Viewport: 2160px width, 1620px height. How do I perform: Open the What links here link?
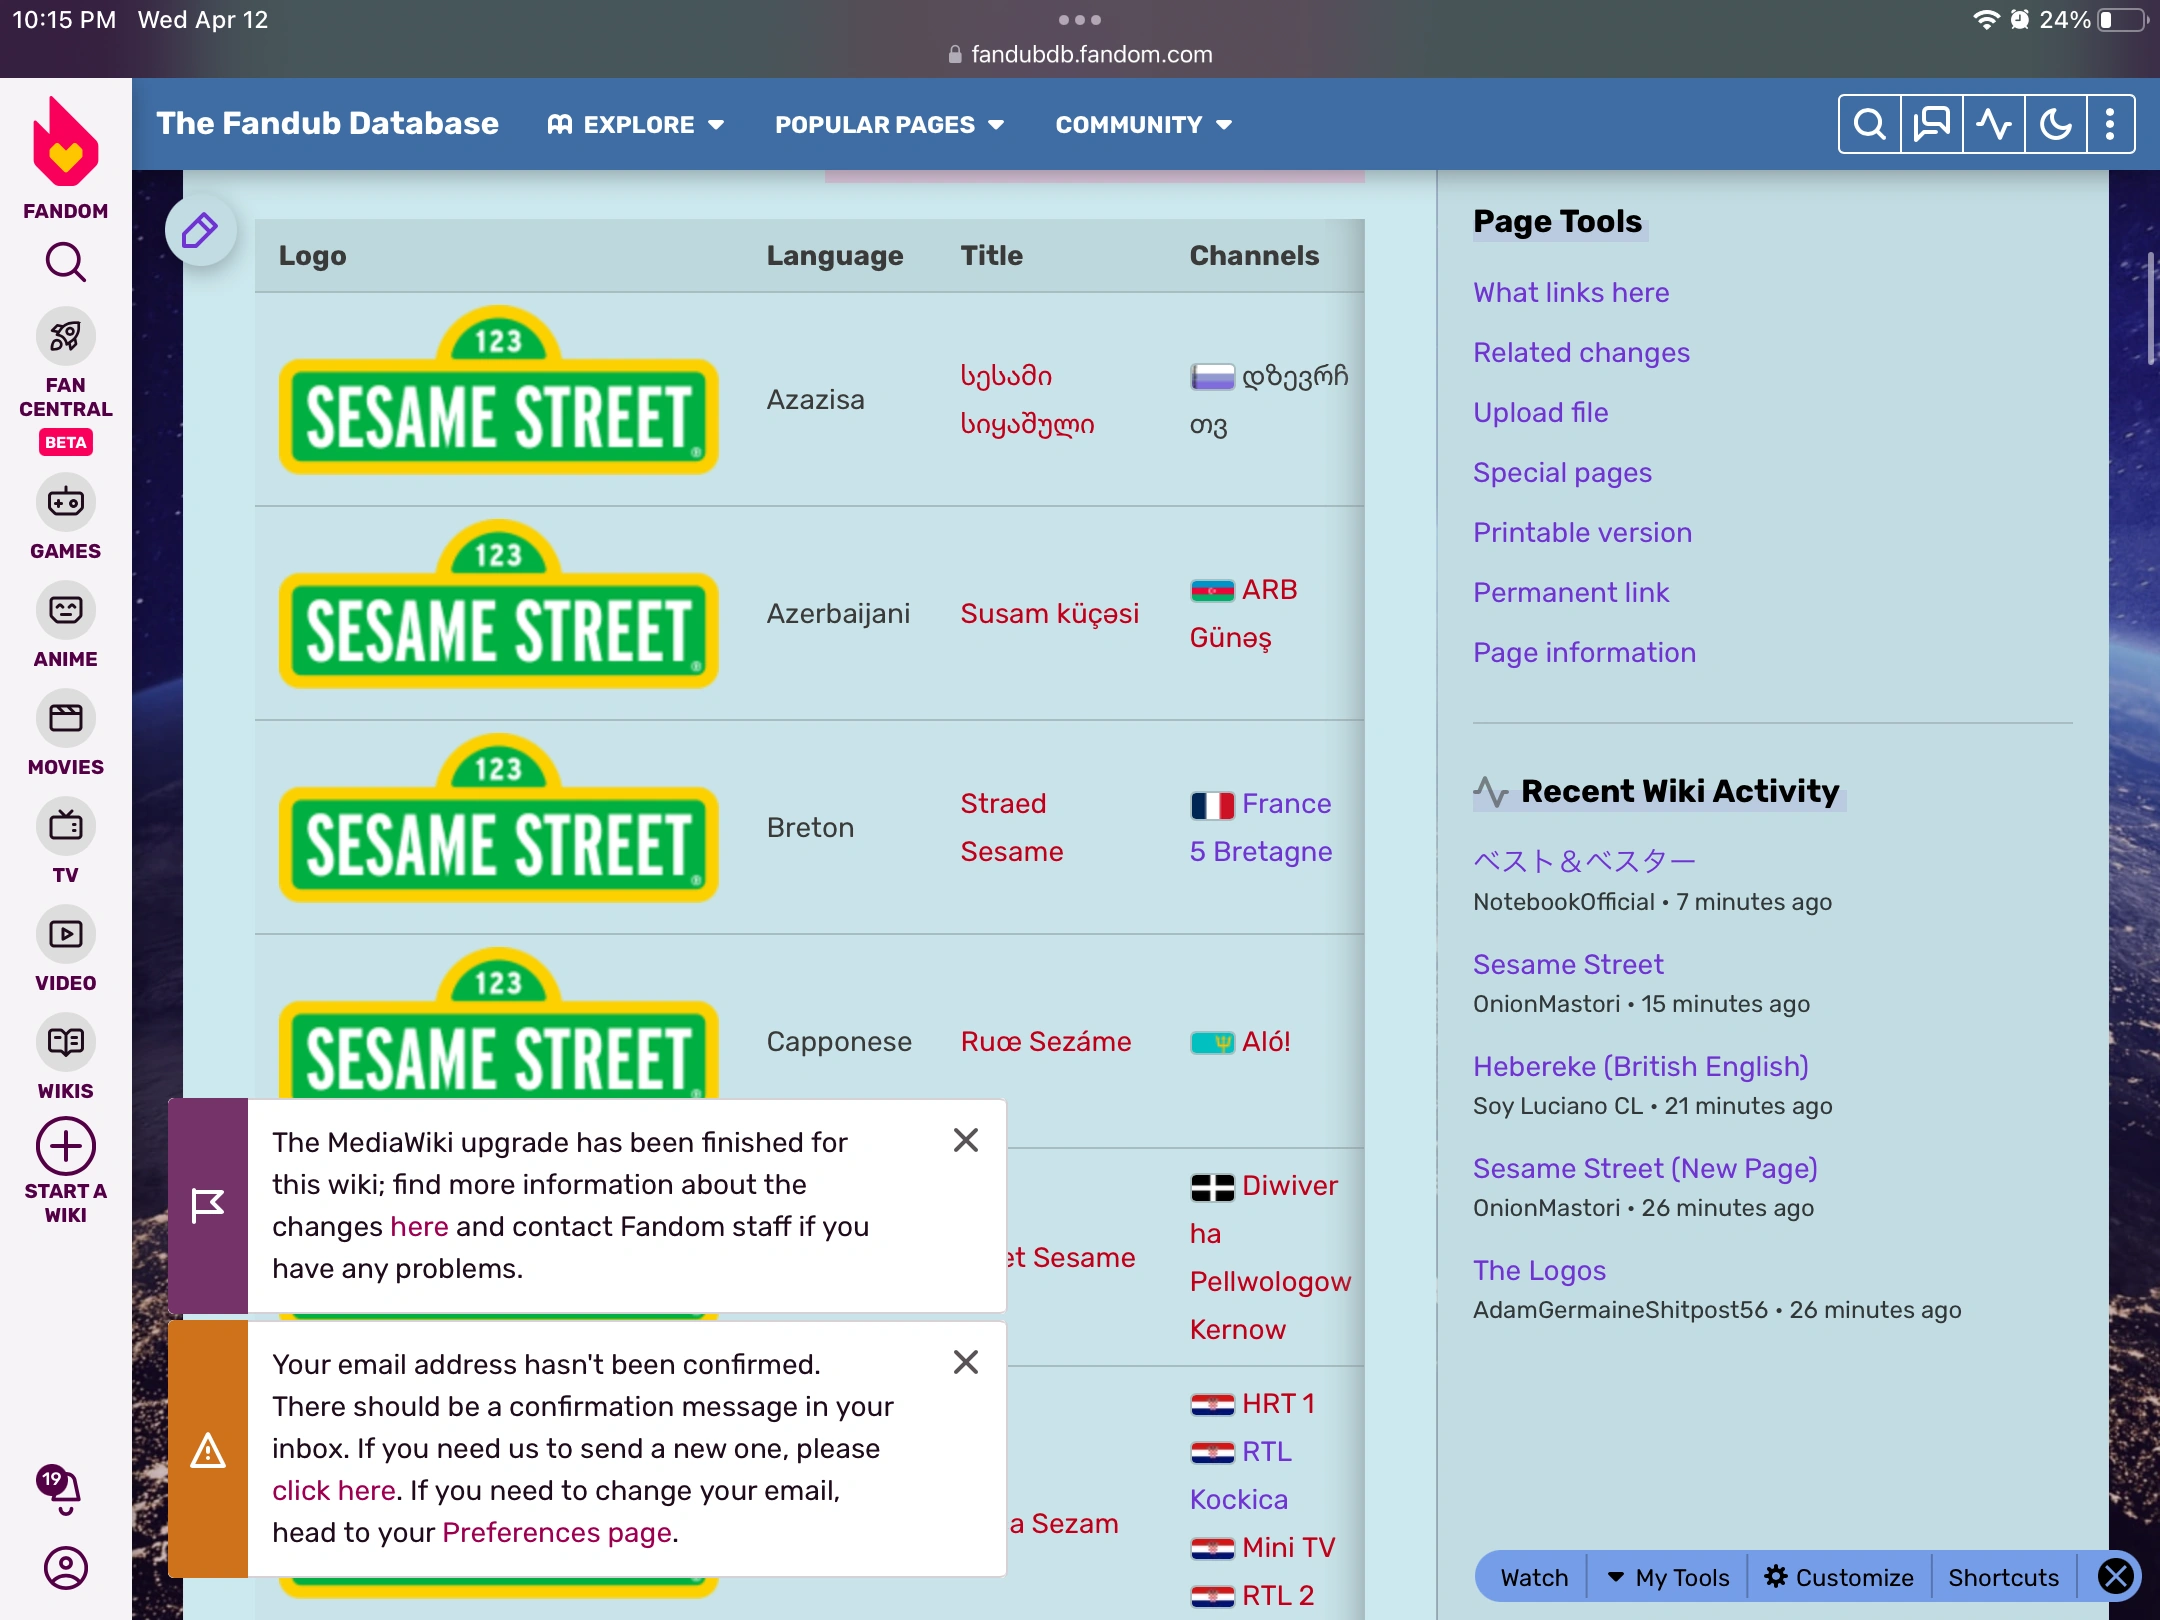[x=1570, y=292]
